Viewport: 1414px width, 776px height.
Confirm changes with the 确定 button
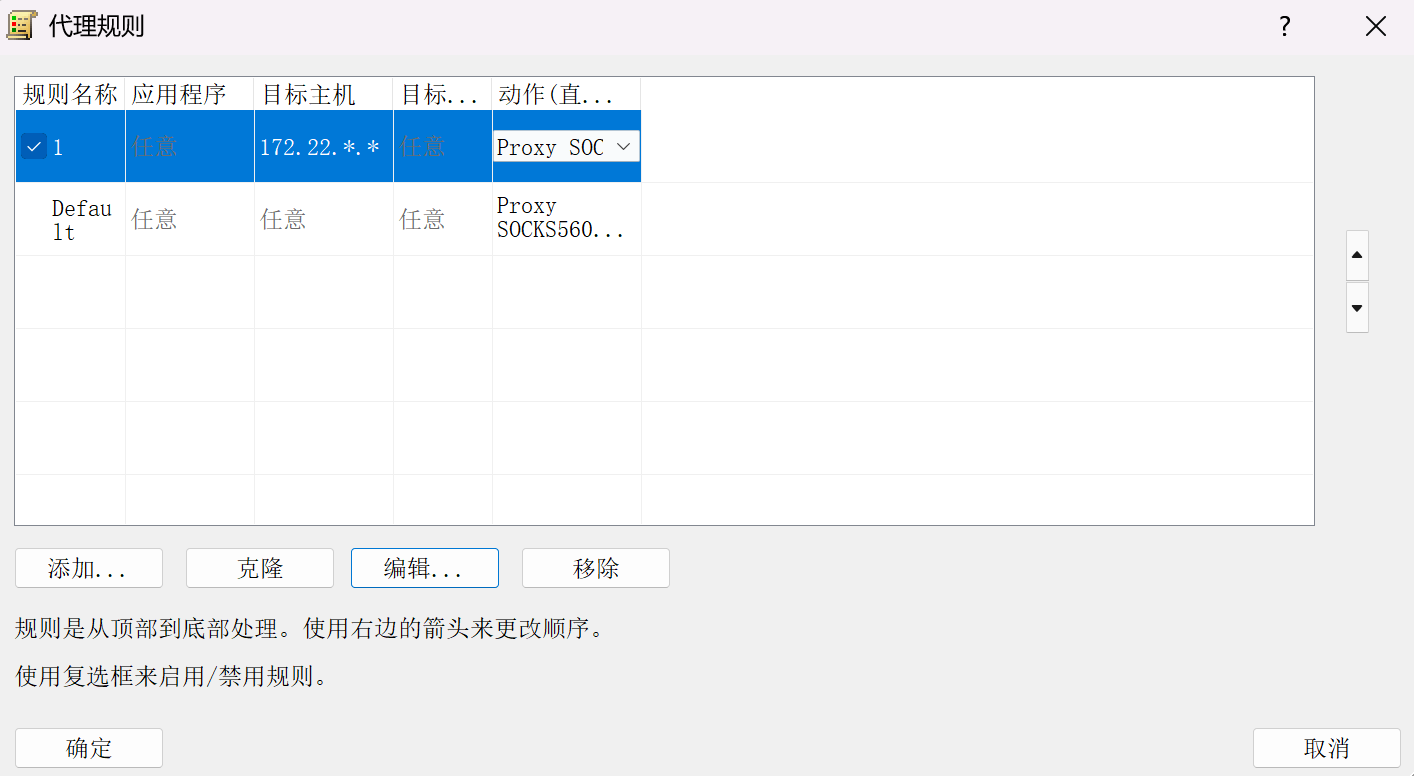[x=88, y=748]
